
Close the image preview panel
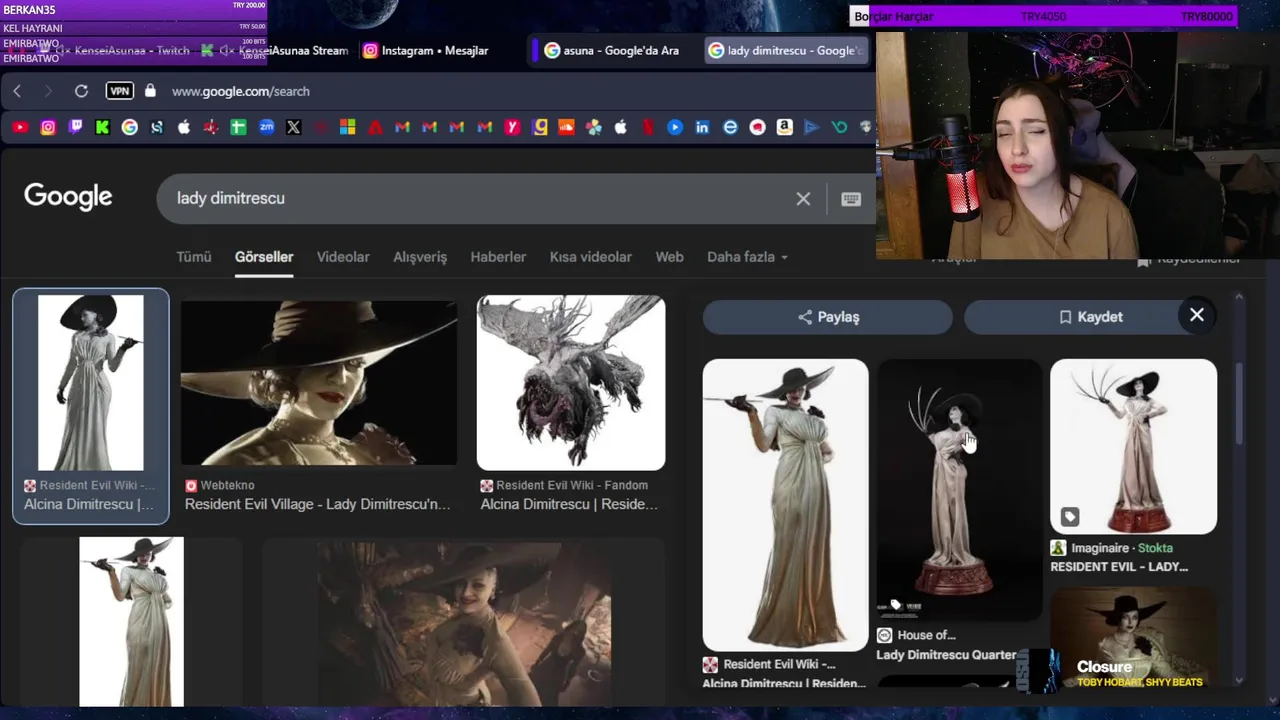tap(1197, 315)
